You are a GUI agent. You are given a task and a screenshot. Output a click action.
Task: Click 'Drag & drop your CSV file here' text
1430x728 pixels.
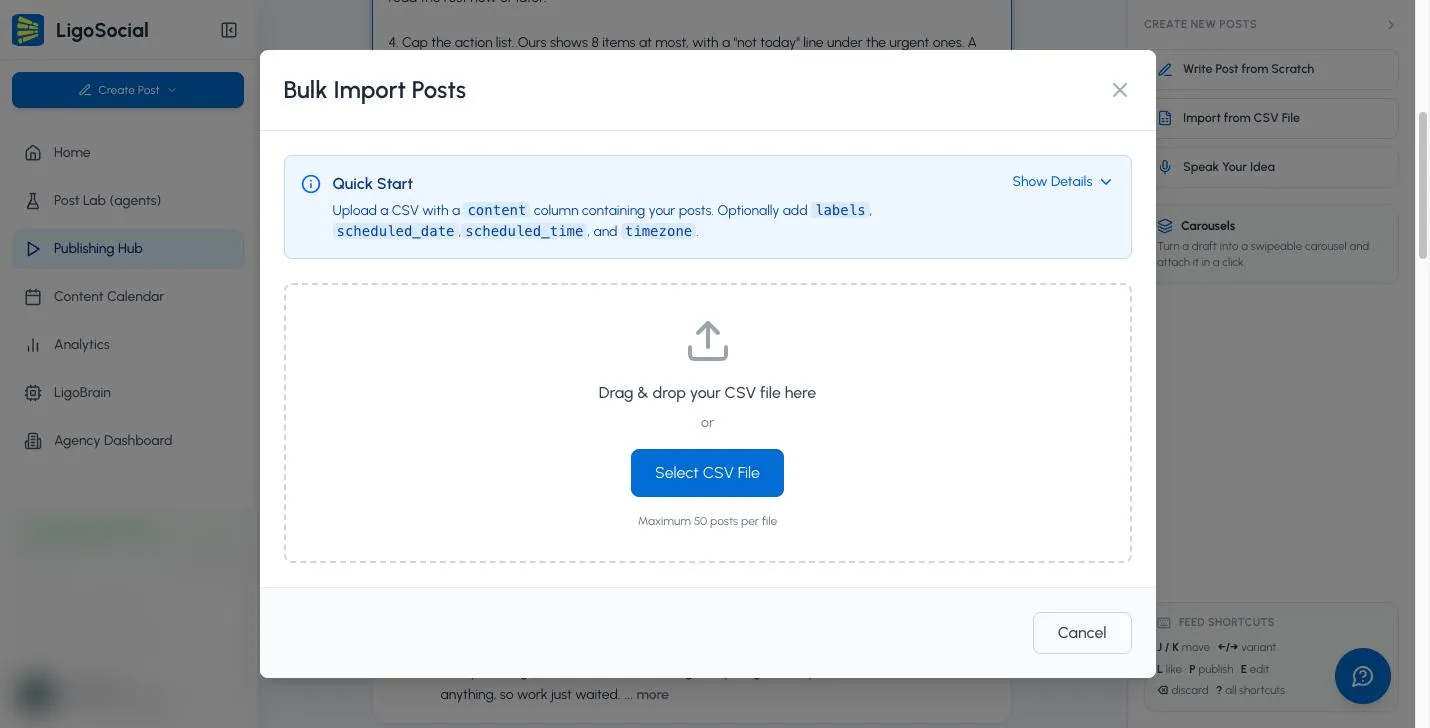point(707,393)
